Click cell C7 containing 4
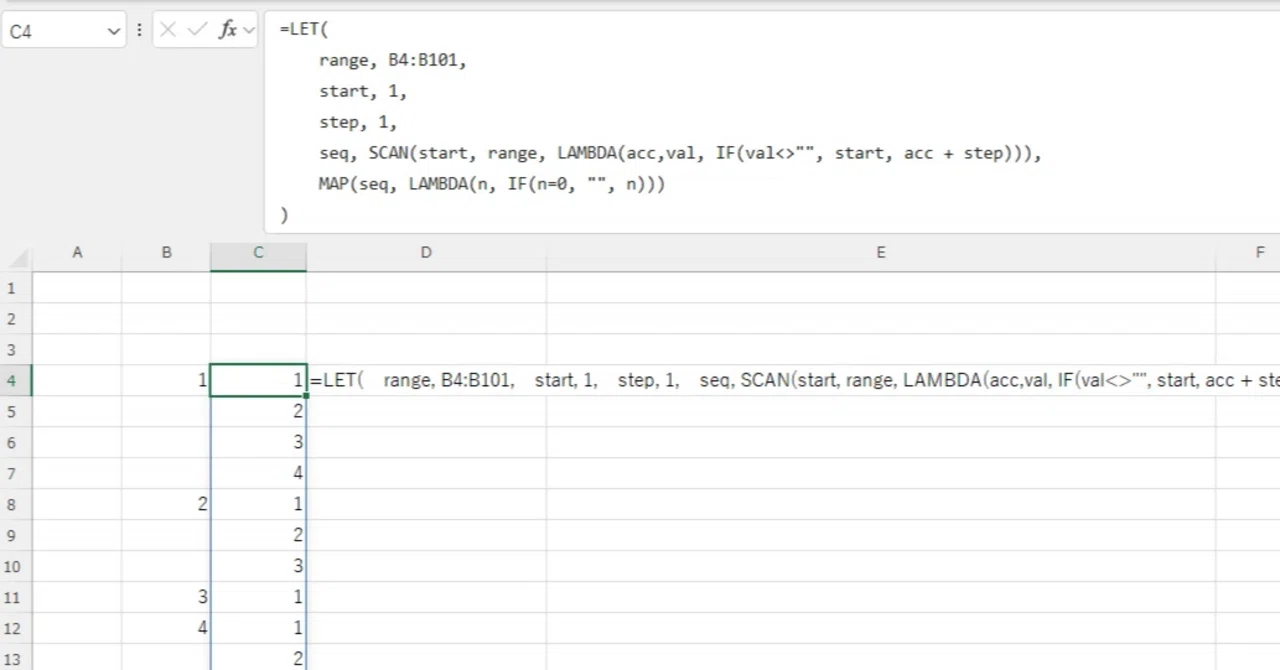This screenshot has height=670, width=1280. pyautogui.click(x=258, y=474)
